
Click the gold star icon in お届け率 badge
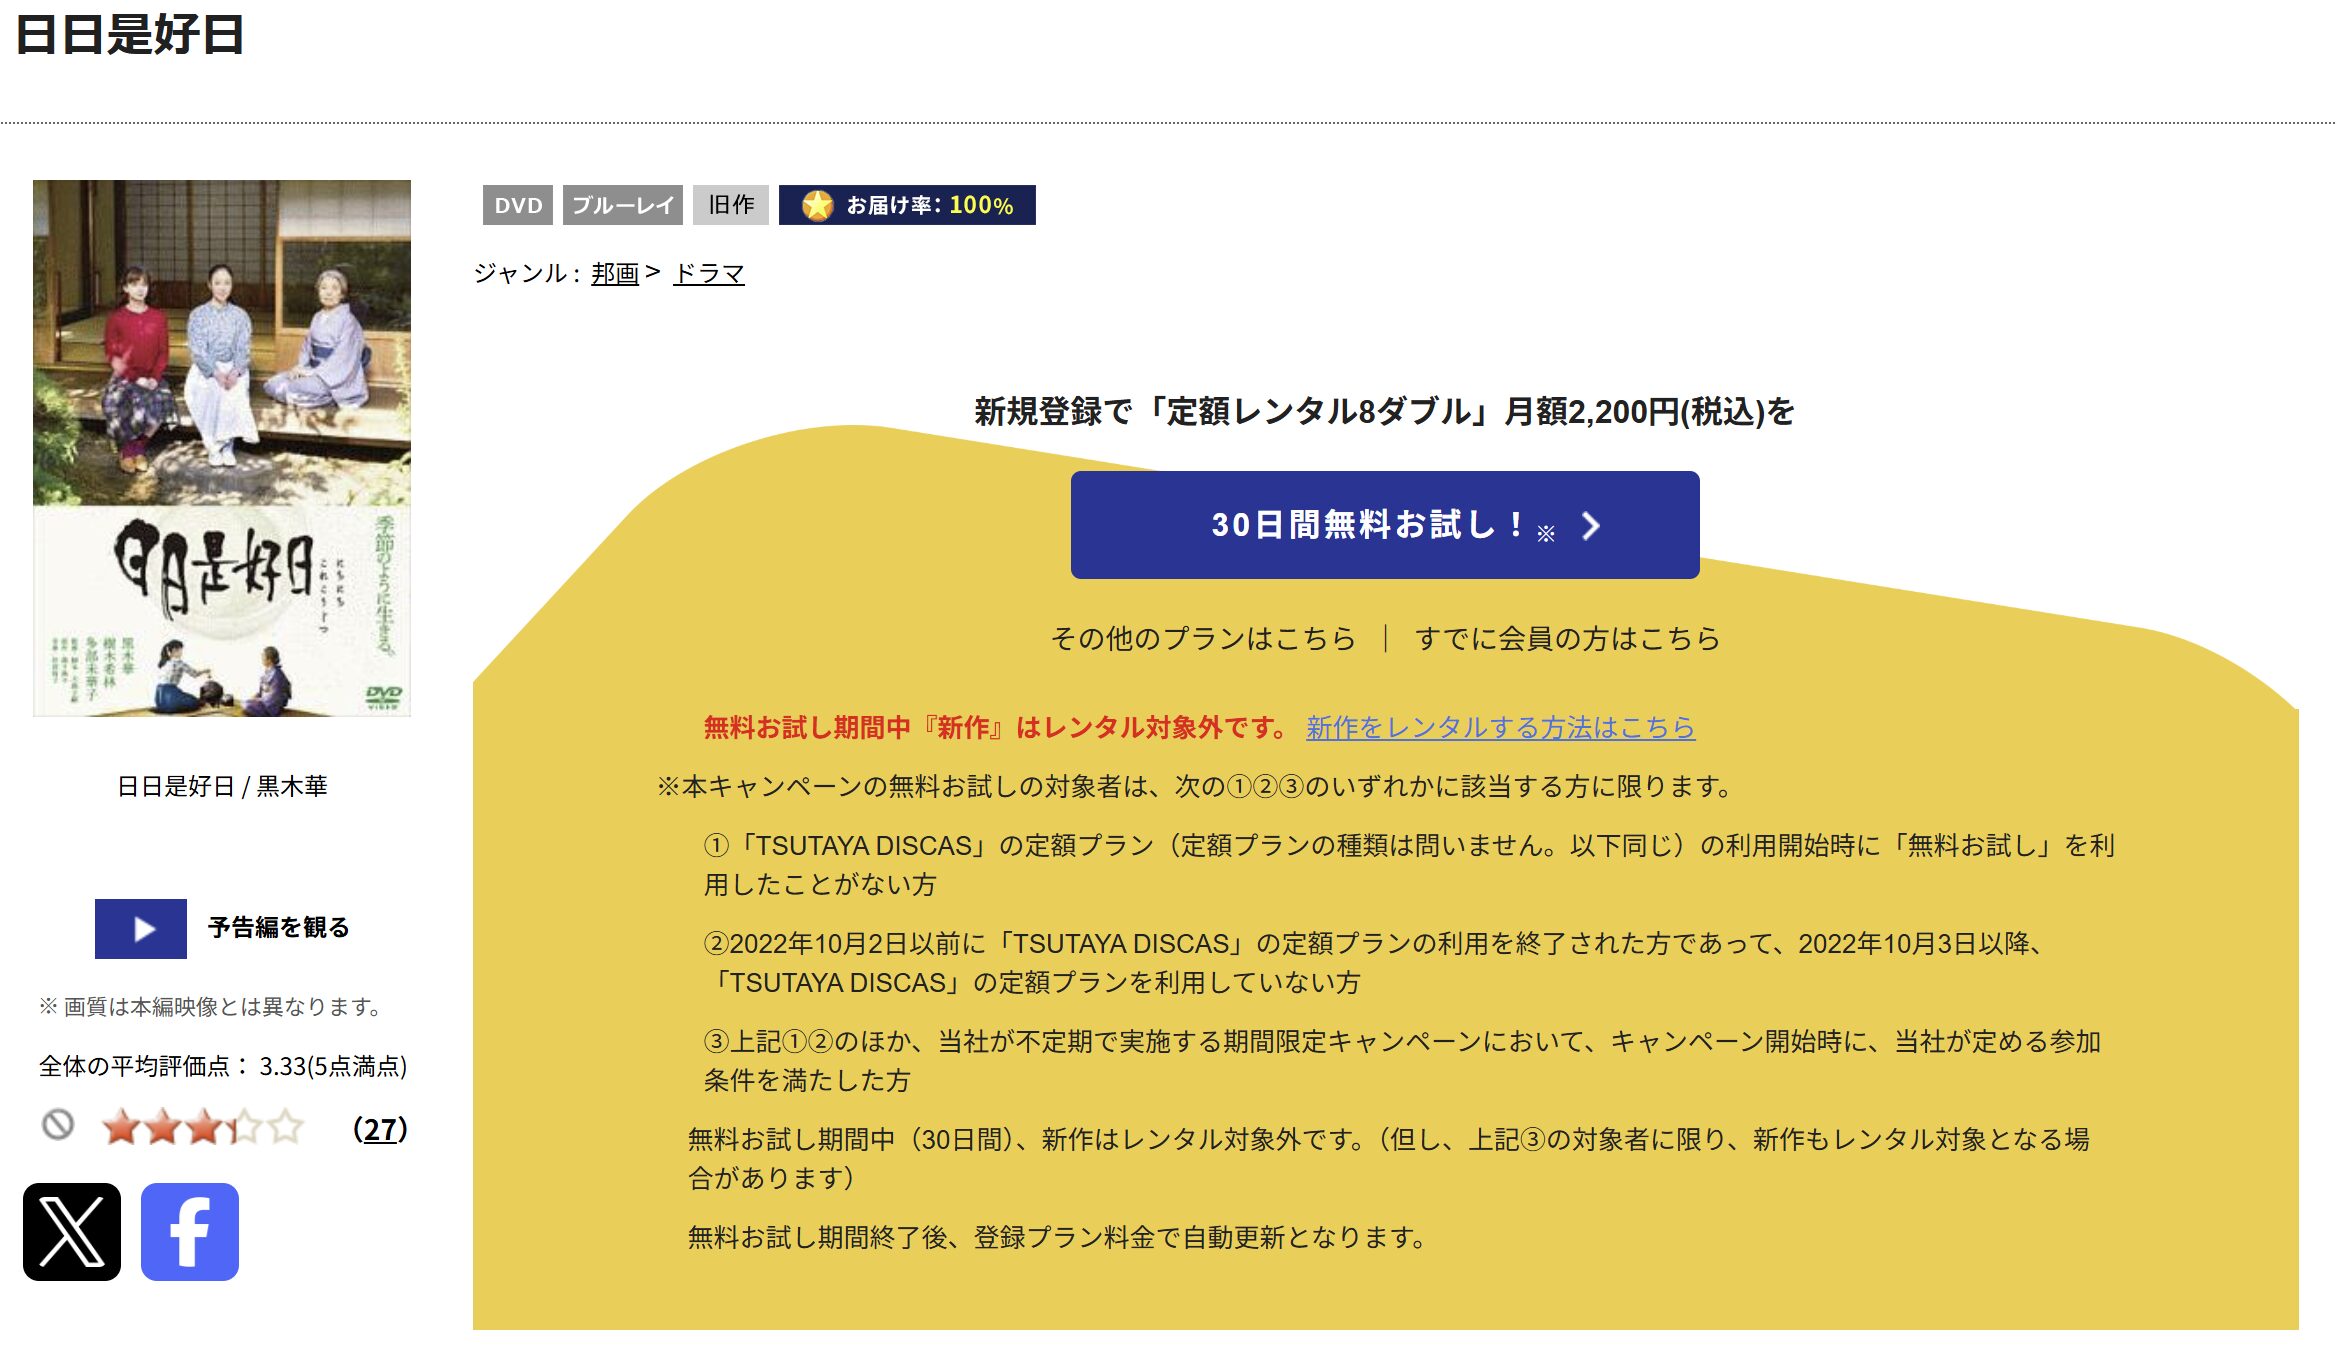(x=818, y=205)
